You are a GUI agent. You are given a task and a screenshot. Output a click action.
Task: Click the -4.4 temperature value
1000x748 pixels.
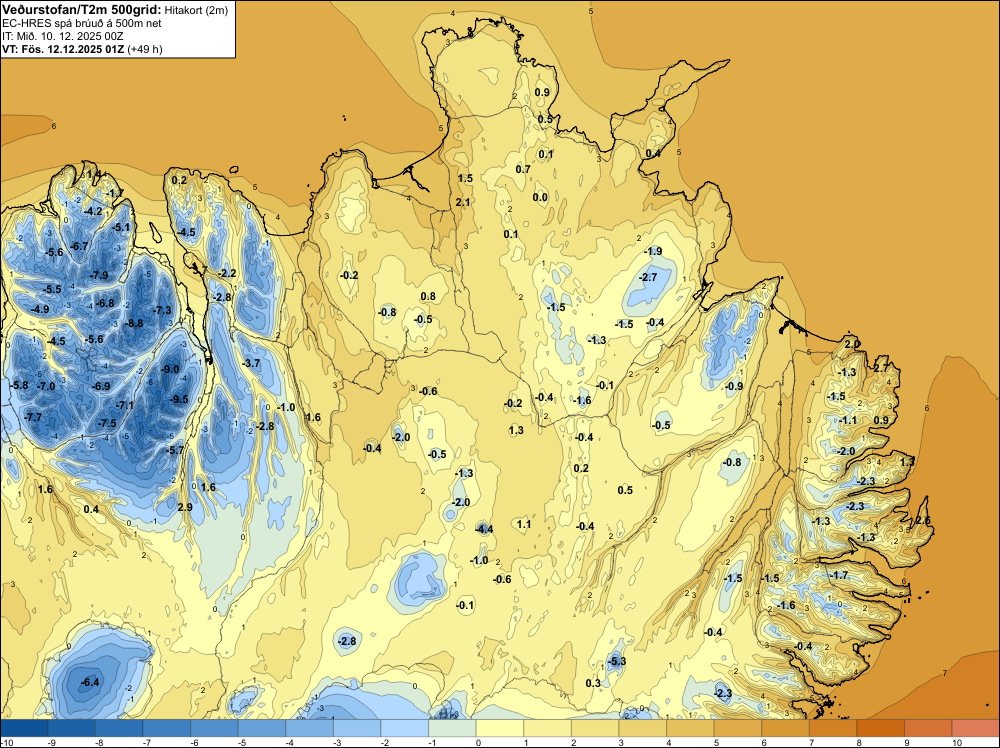pos(484,529)
